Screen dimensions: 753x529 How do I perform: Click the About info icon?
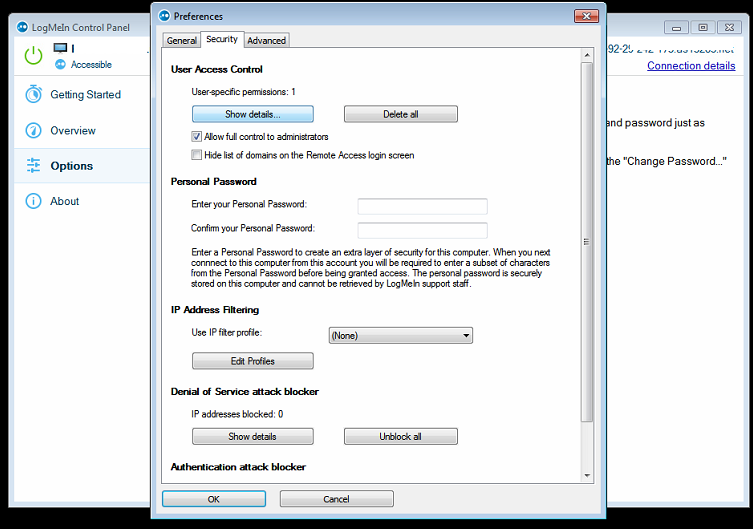(34, 201)
